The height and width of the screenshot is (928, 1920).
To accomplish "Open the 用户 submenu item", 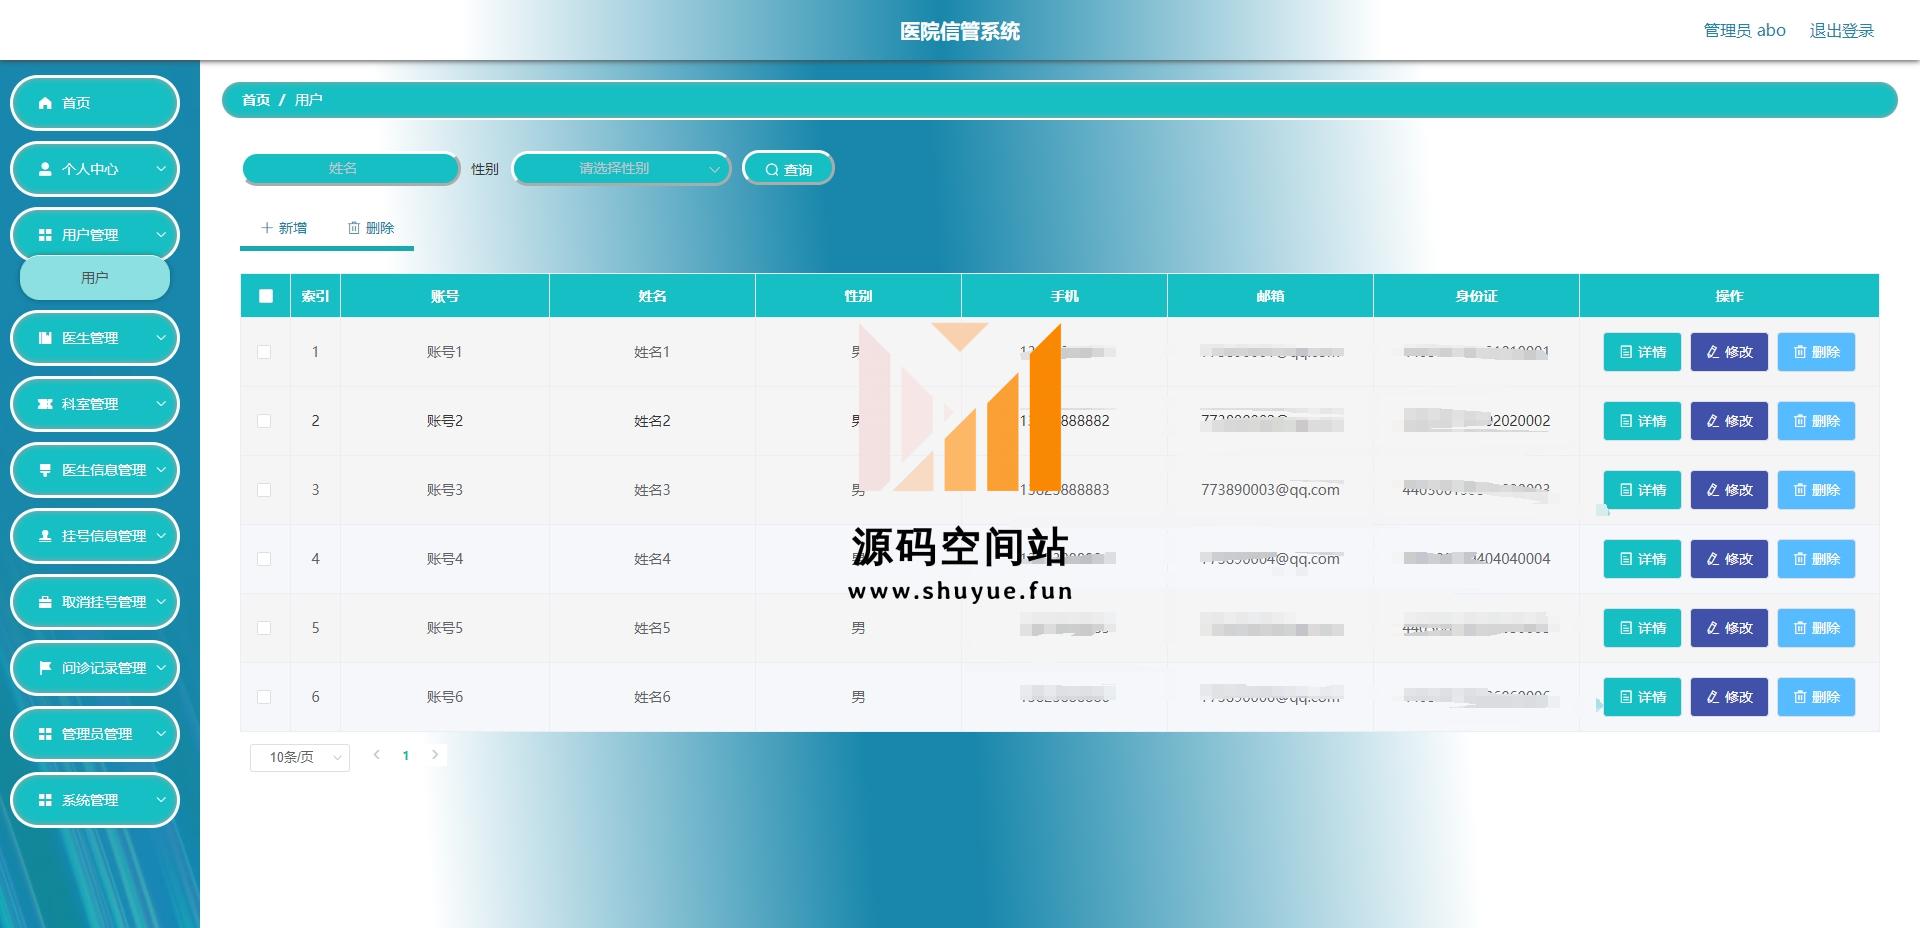I will (x=95, y=278).
